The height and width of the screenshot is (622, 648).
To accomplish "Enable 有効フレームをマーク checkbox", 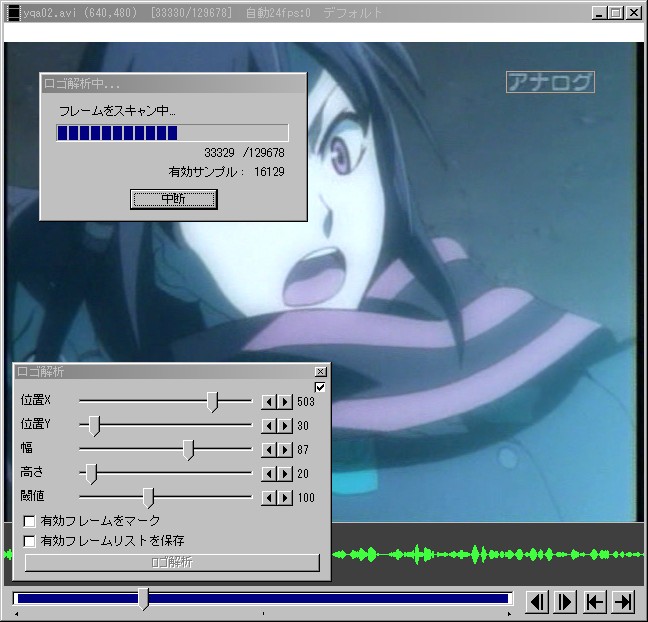I will (29, 521).
